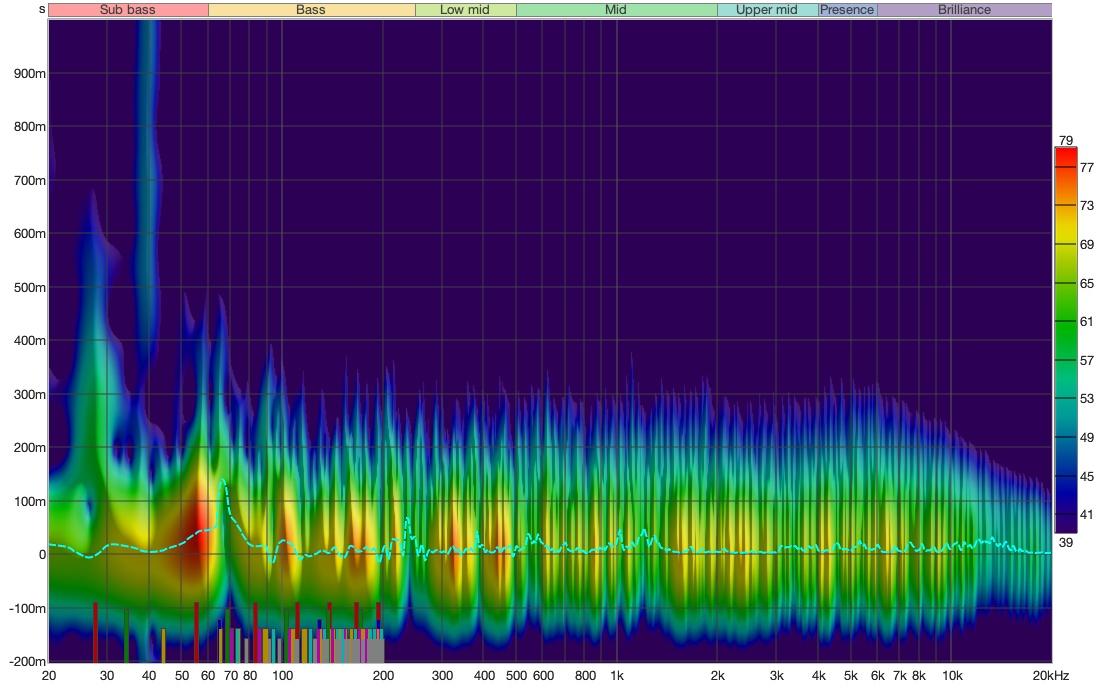
Task: Select the 600m tick on time axis
Action: (x=30, y=234)
